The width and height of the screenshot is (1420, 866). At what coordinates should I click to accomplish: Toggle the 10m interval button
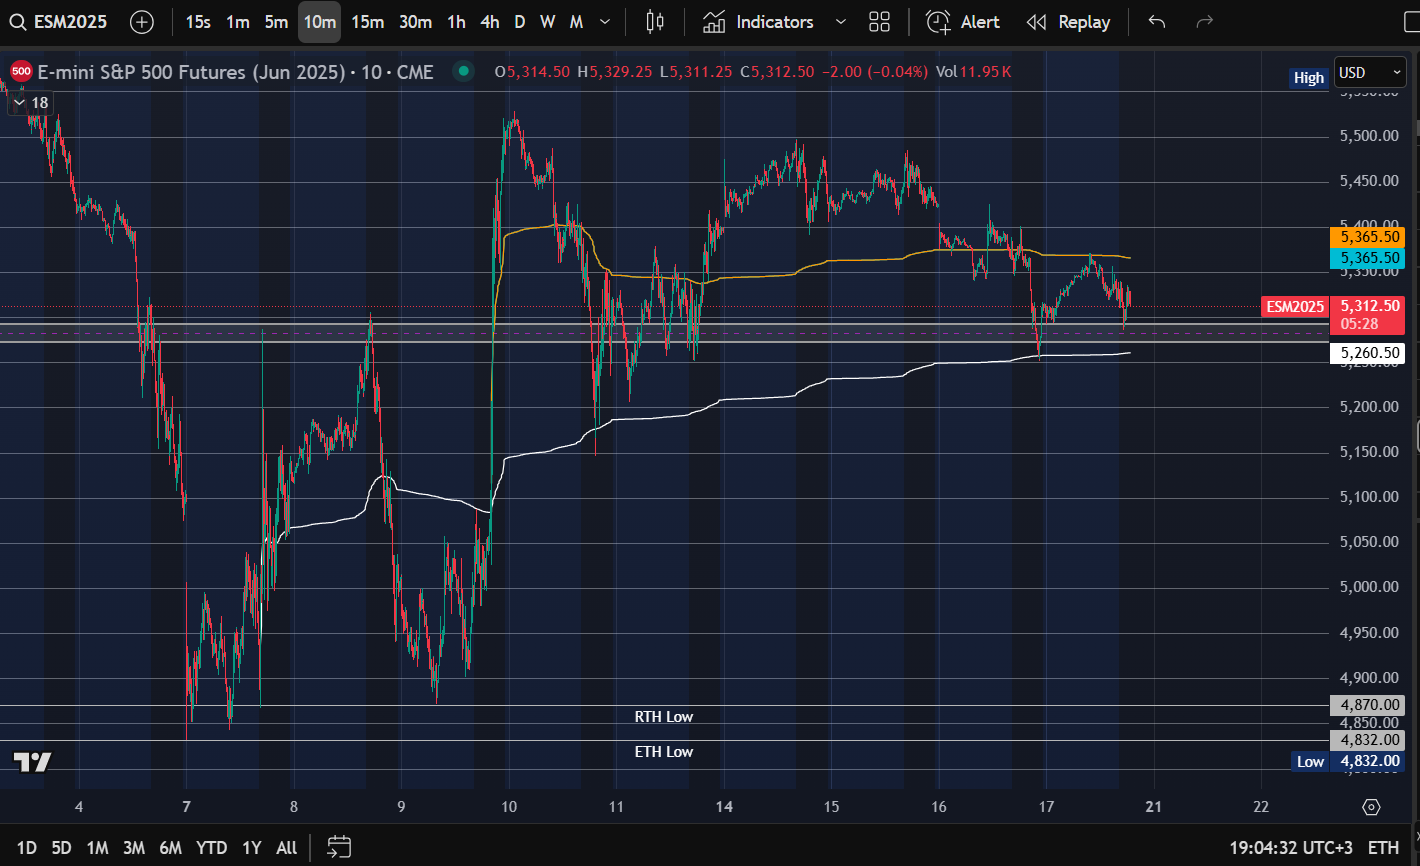tap(319, 22)
